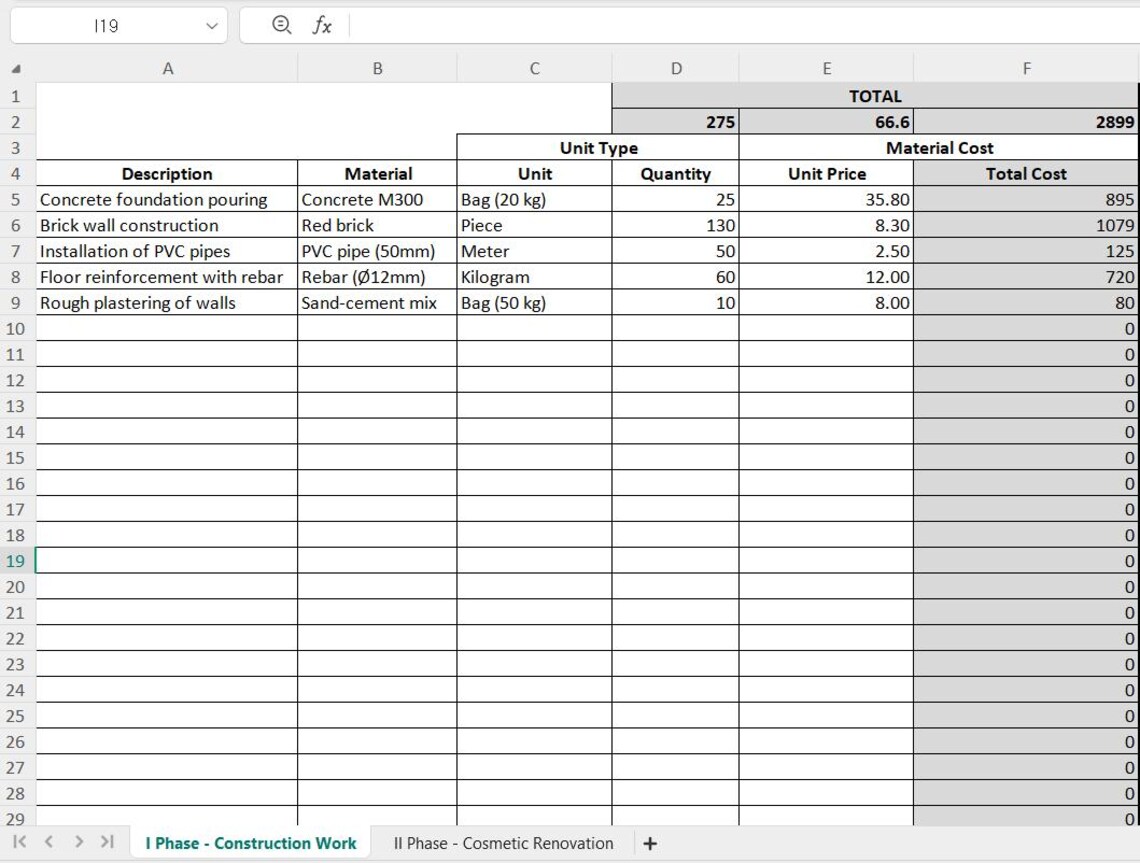Click the previous sheet navigation arrow

[47, 843]
